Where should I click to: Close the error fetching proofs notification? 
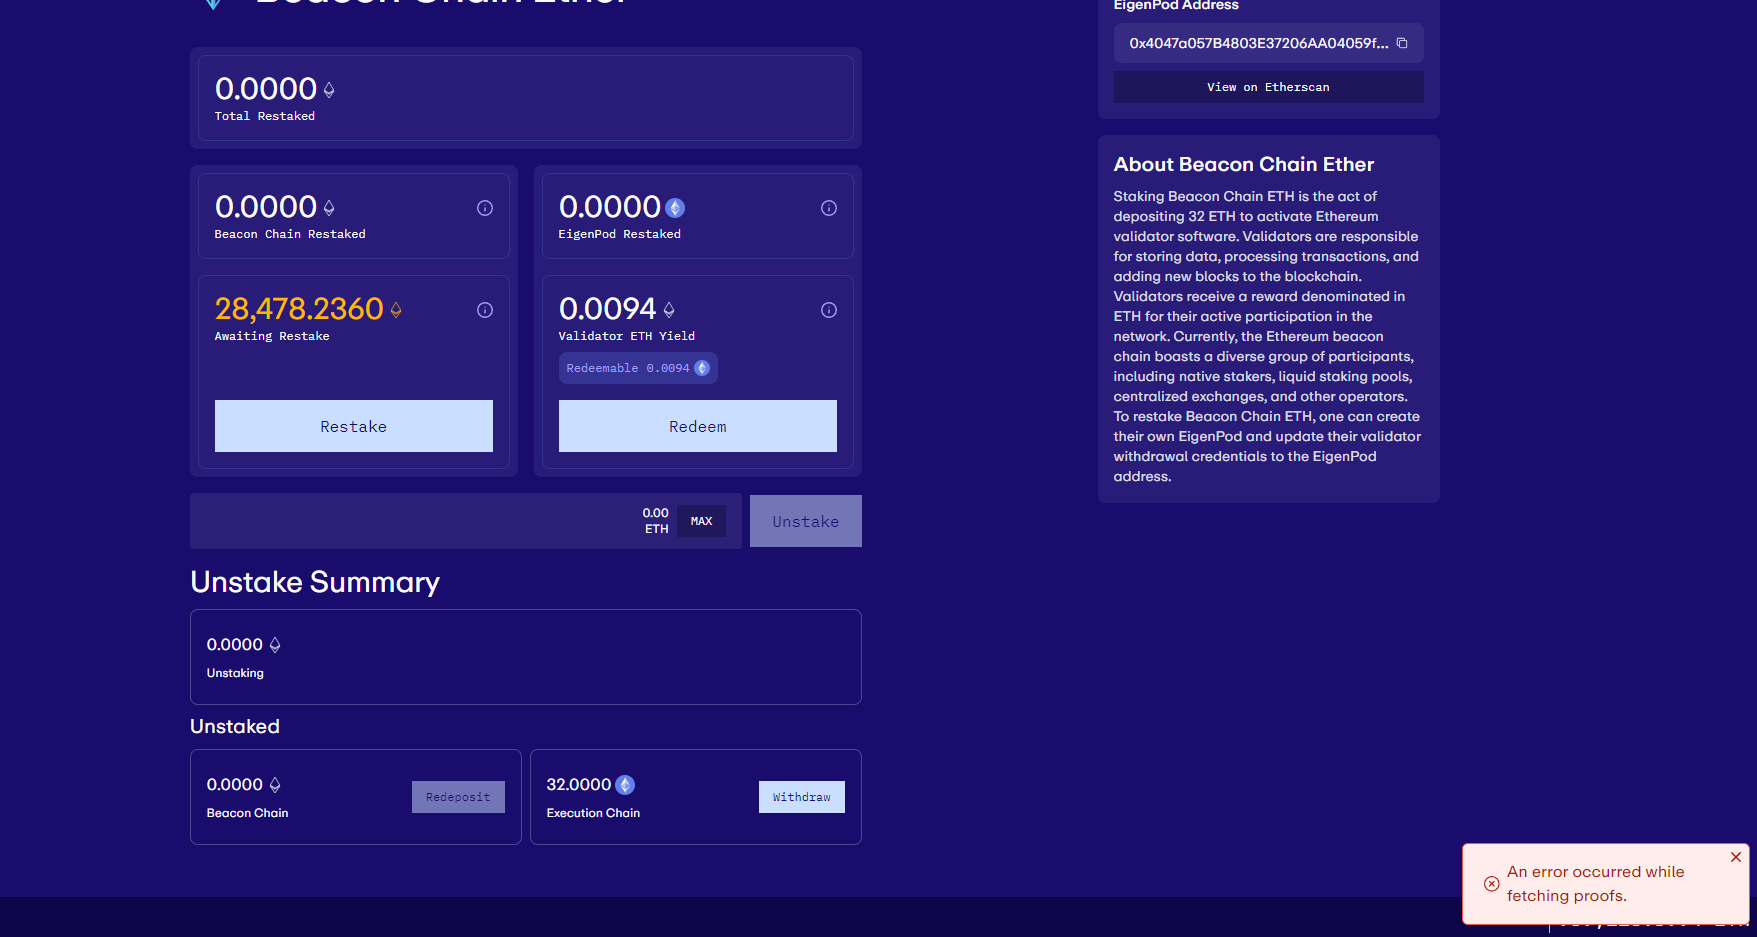click(x=1736, y=857)
